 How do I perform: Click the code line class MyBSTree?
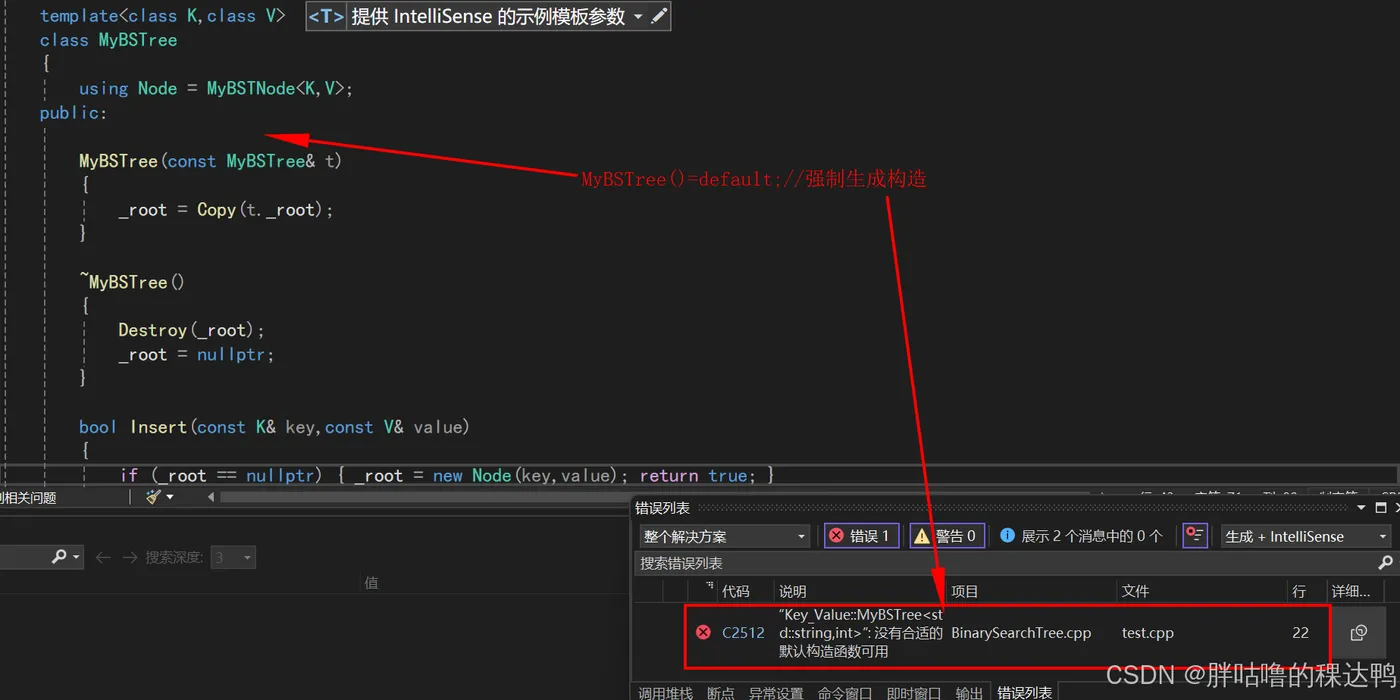[108, 40]
